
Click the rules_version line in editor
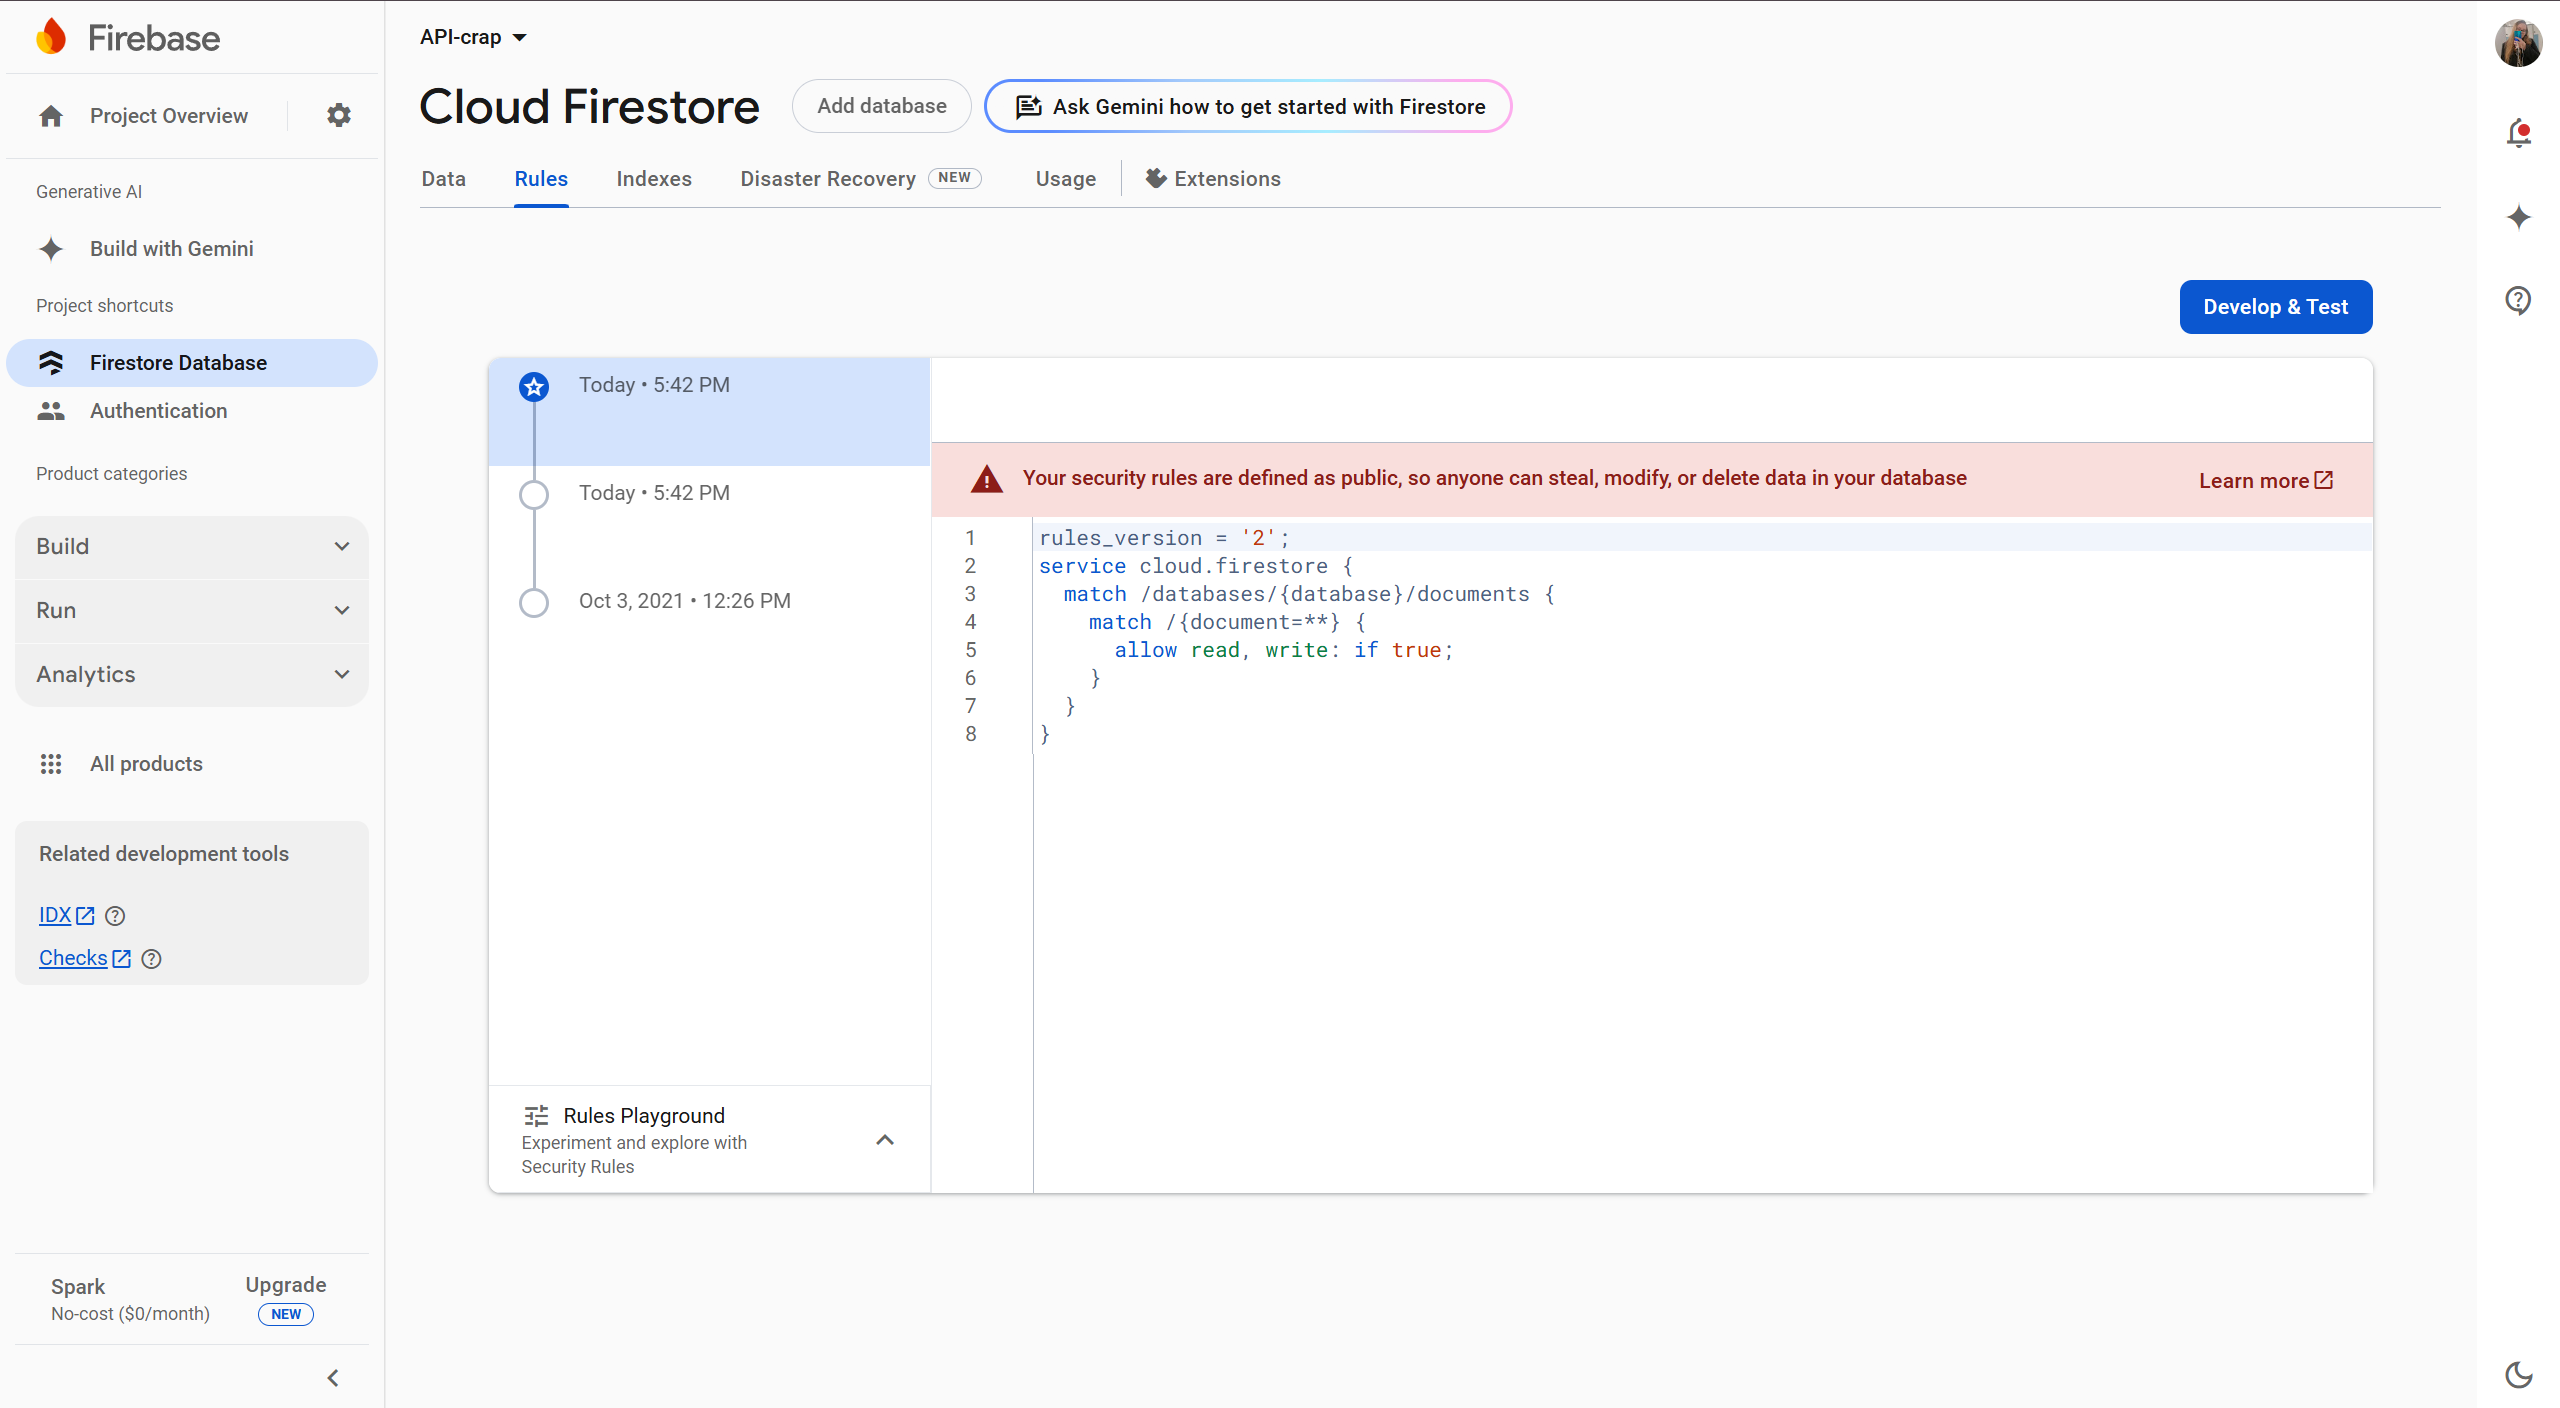click(x=1165, y=538)
